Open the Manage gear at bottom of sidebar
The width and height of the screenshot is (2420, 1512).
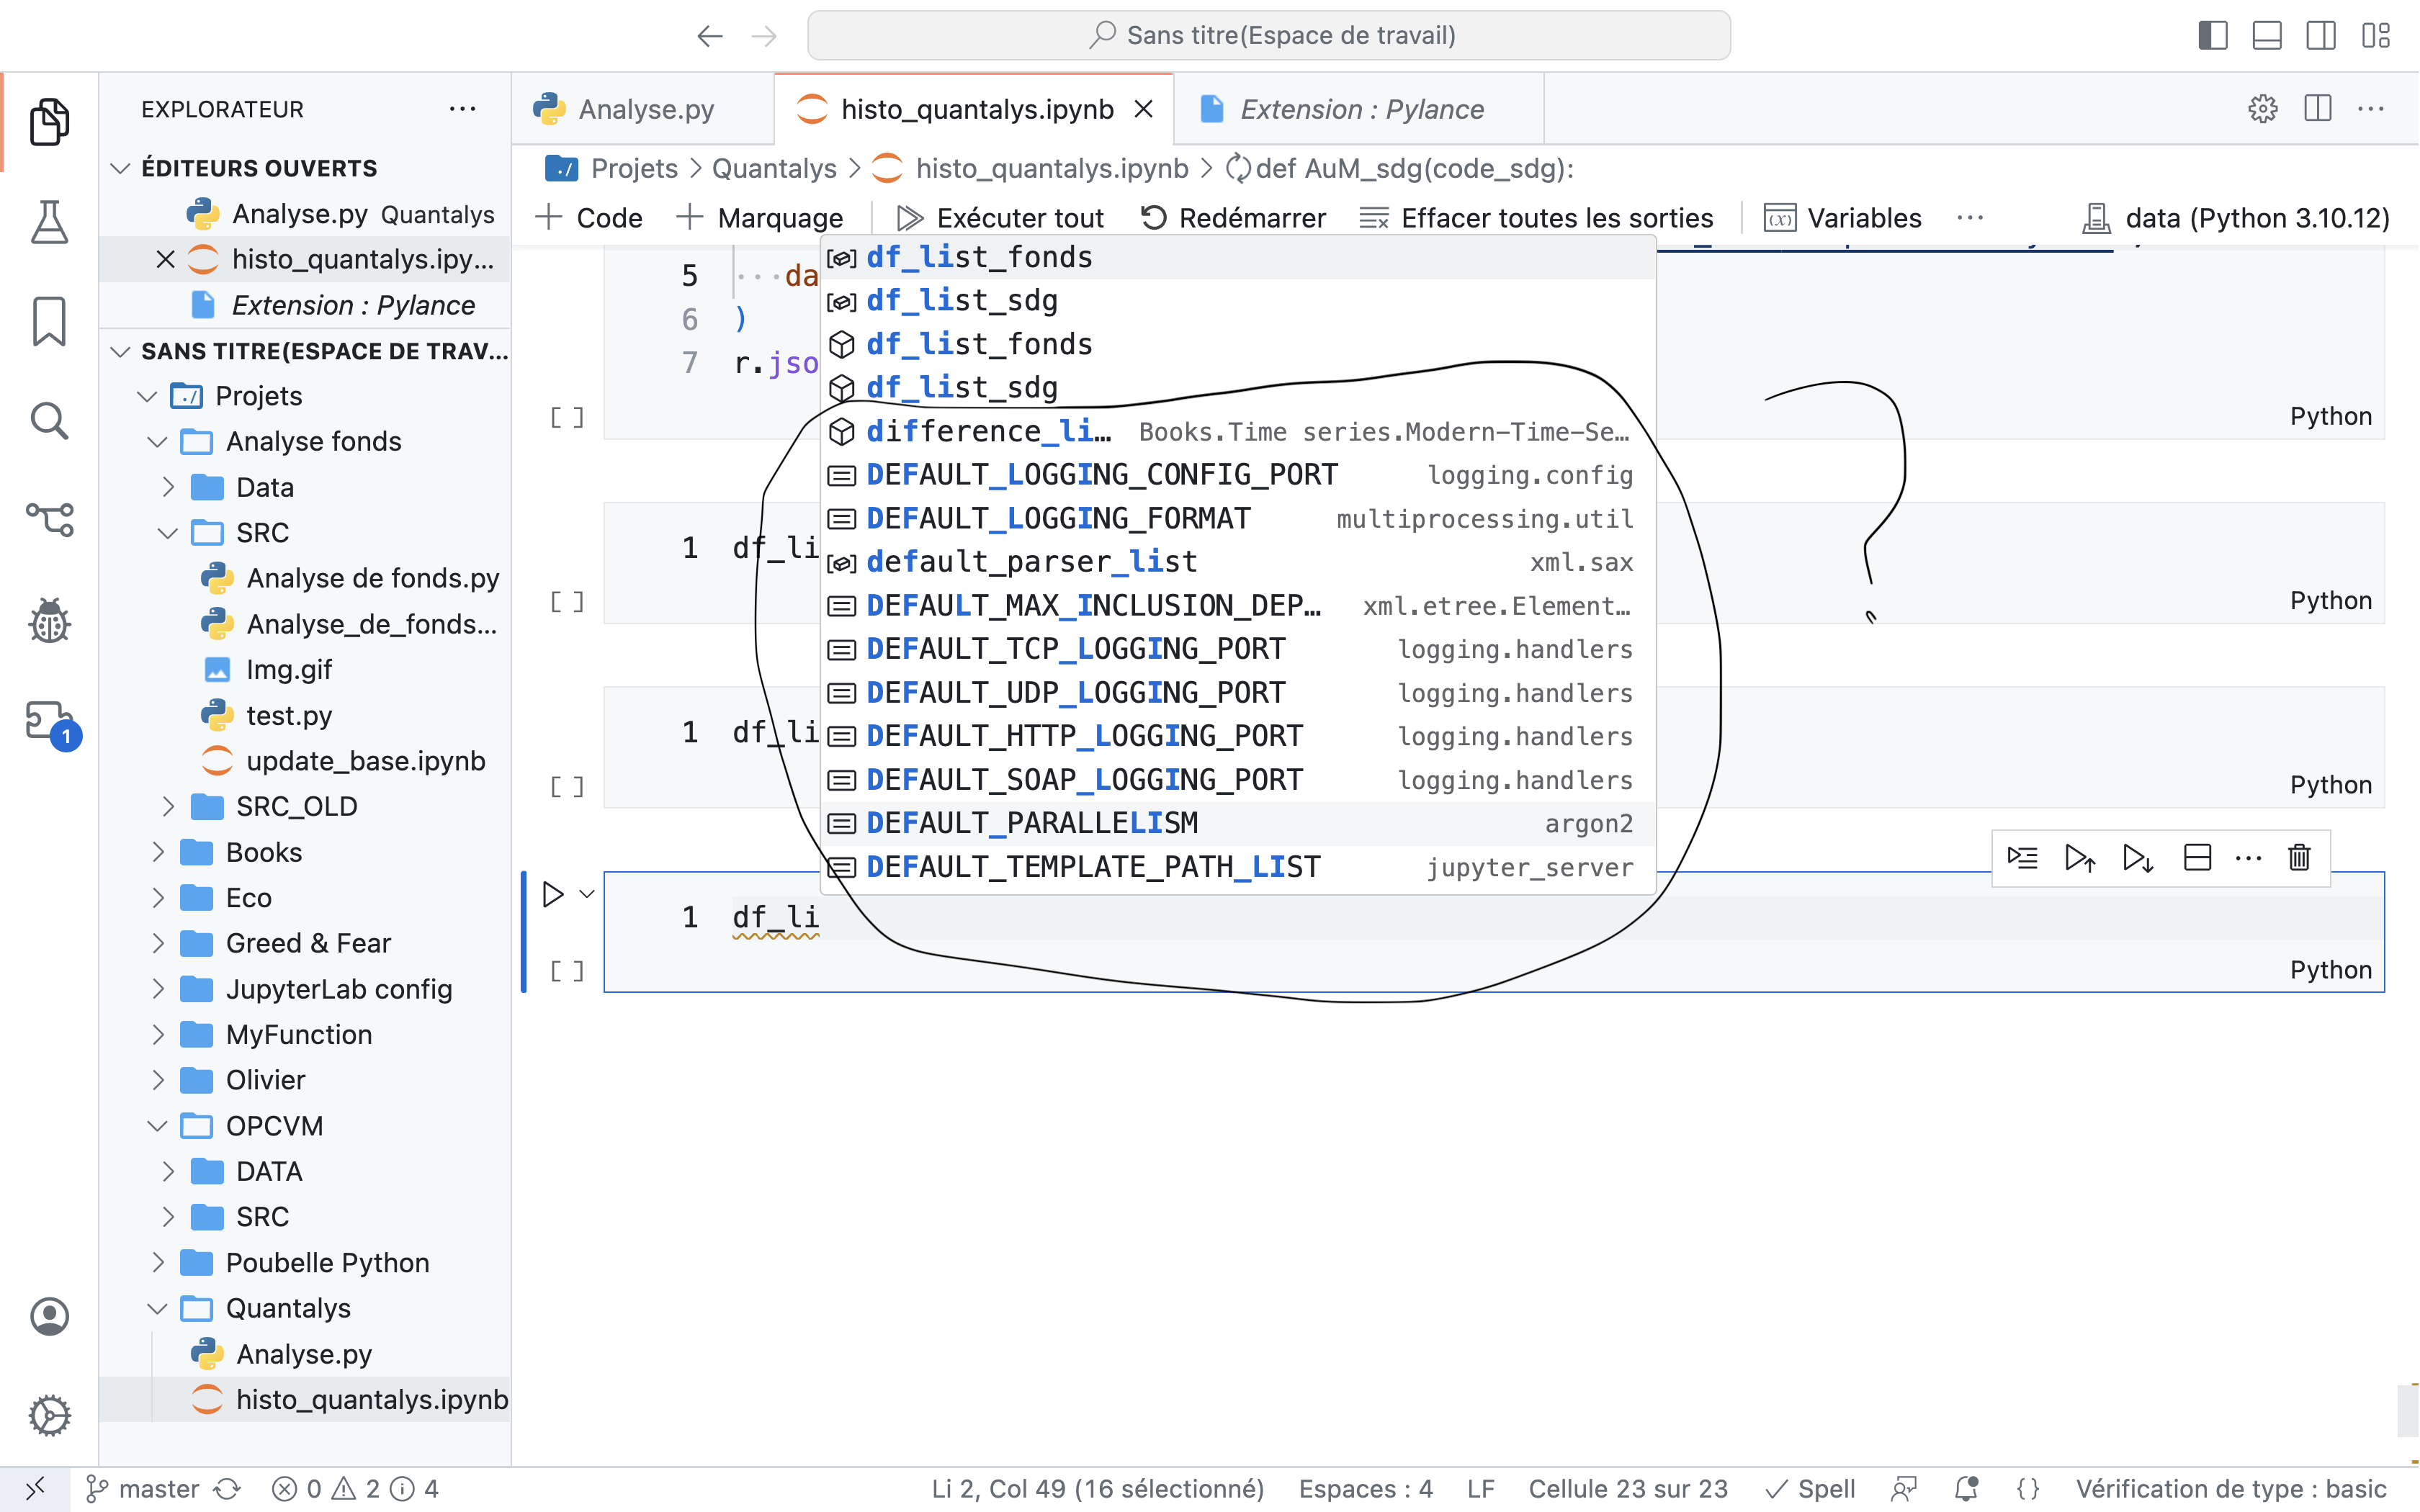tap(49, 1415)
